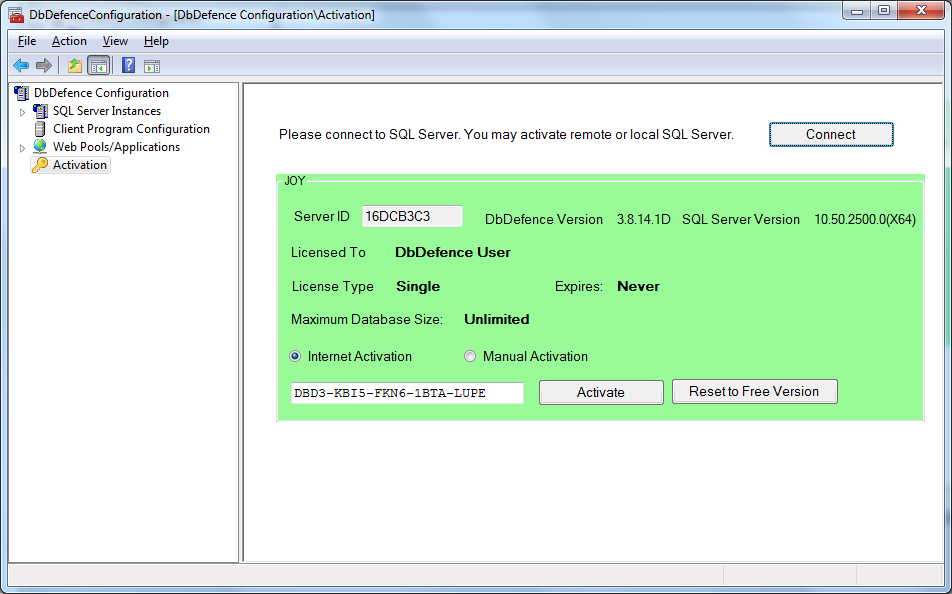Screen dimensions: 952x594
Task: Toggle the Show/Hide Console Tree button
Action: (x=98, y=66)
